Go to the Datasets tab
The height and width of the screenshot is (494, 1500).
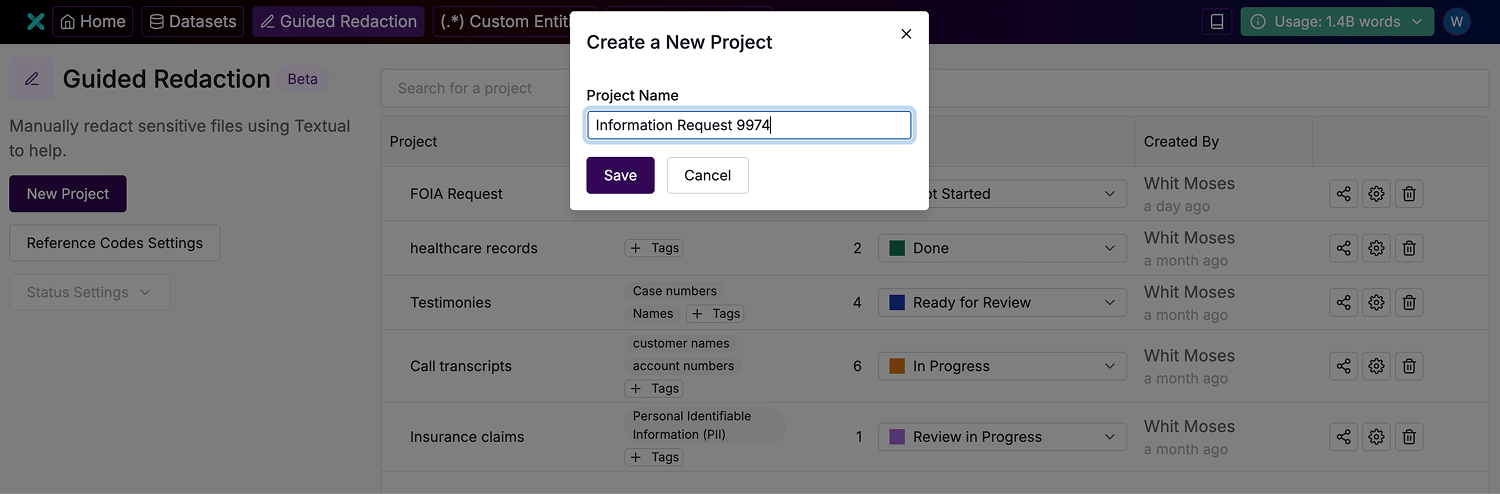click(x=193, y=22)
